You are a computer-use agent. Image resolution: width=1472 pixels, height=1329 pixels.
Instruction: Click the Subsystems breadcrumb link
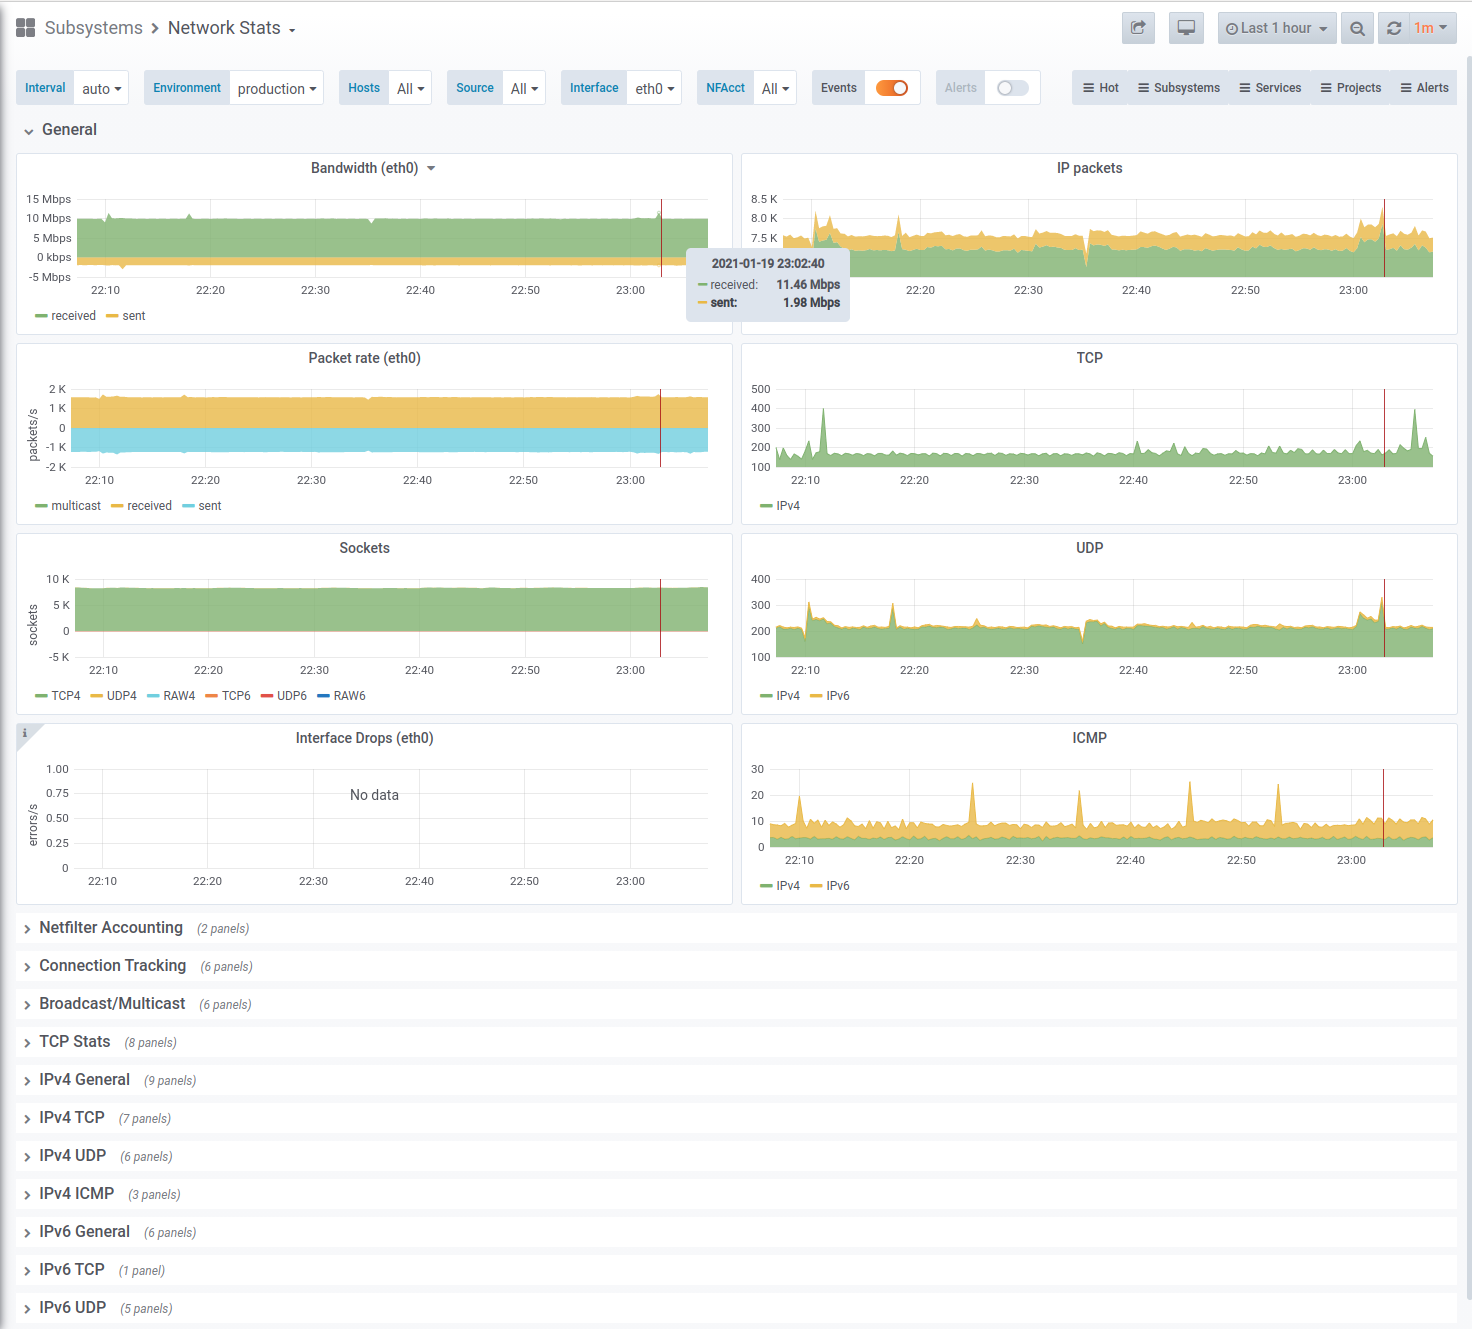pyautogui.click(x=93, y=28)
